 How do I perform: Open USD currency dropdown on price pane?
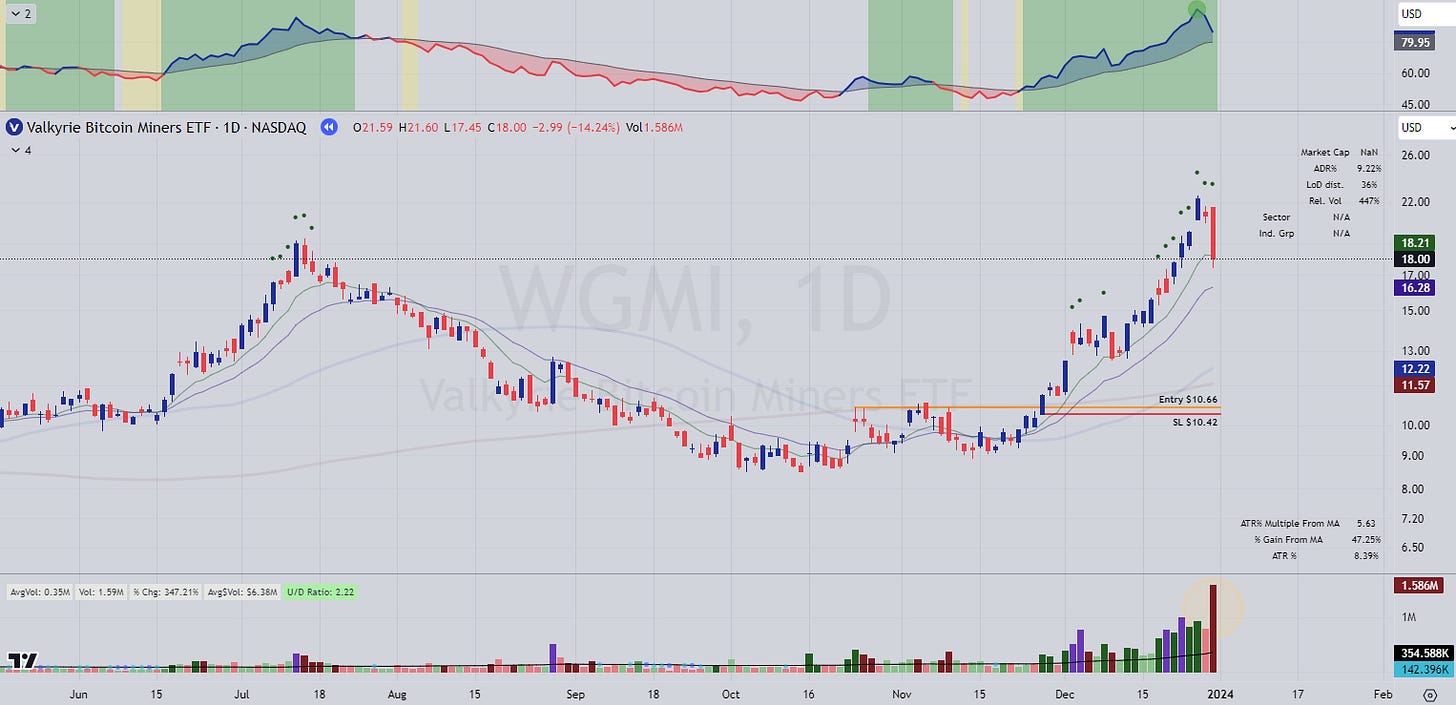click(1425, 128)
